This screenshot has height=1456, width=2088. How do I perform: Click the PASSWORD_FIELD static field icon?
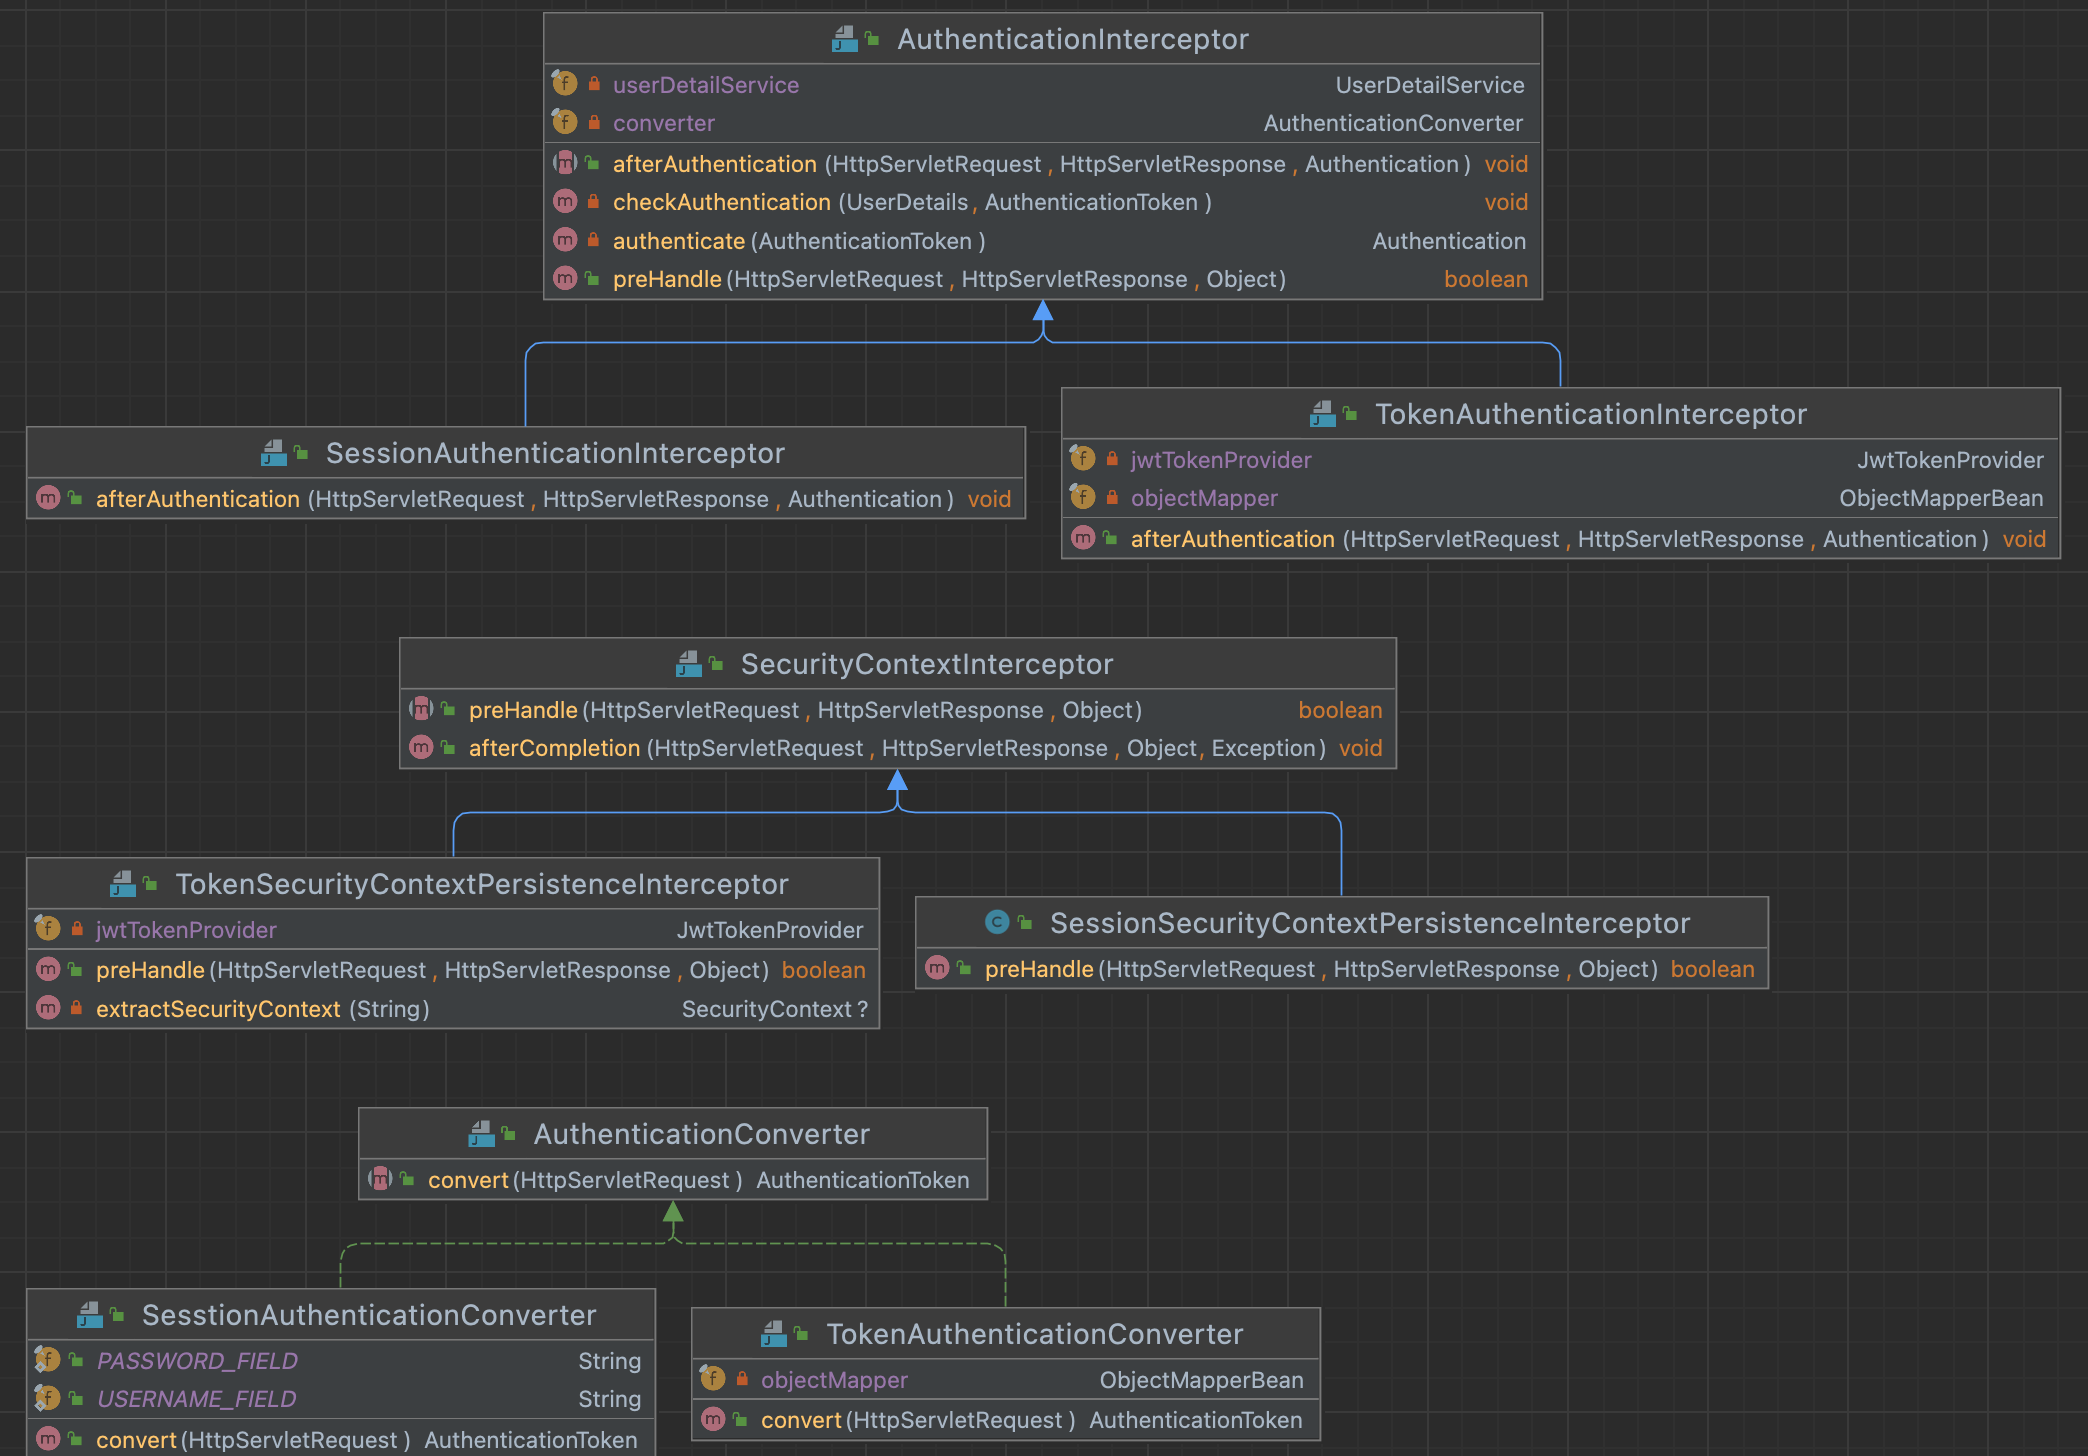48,1360
